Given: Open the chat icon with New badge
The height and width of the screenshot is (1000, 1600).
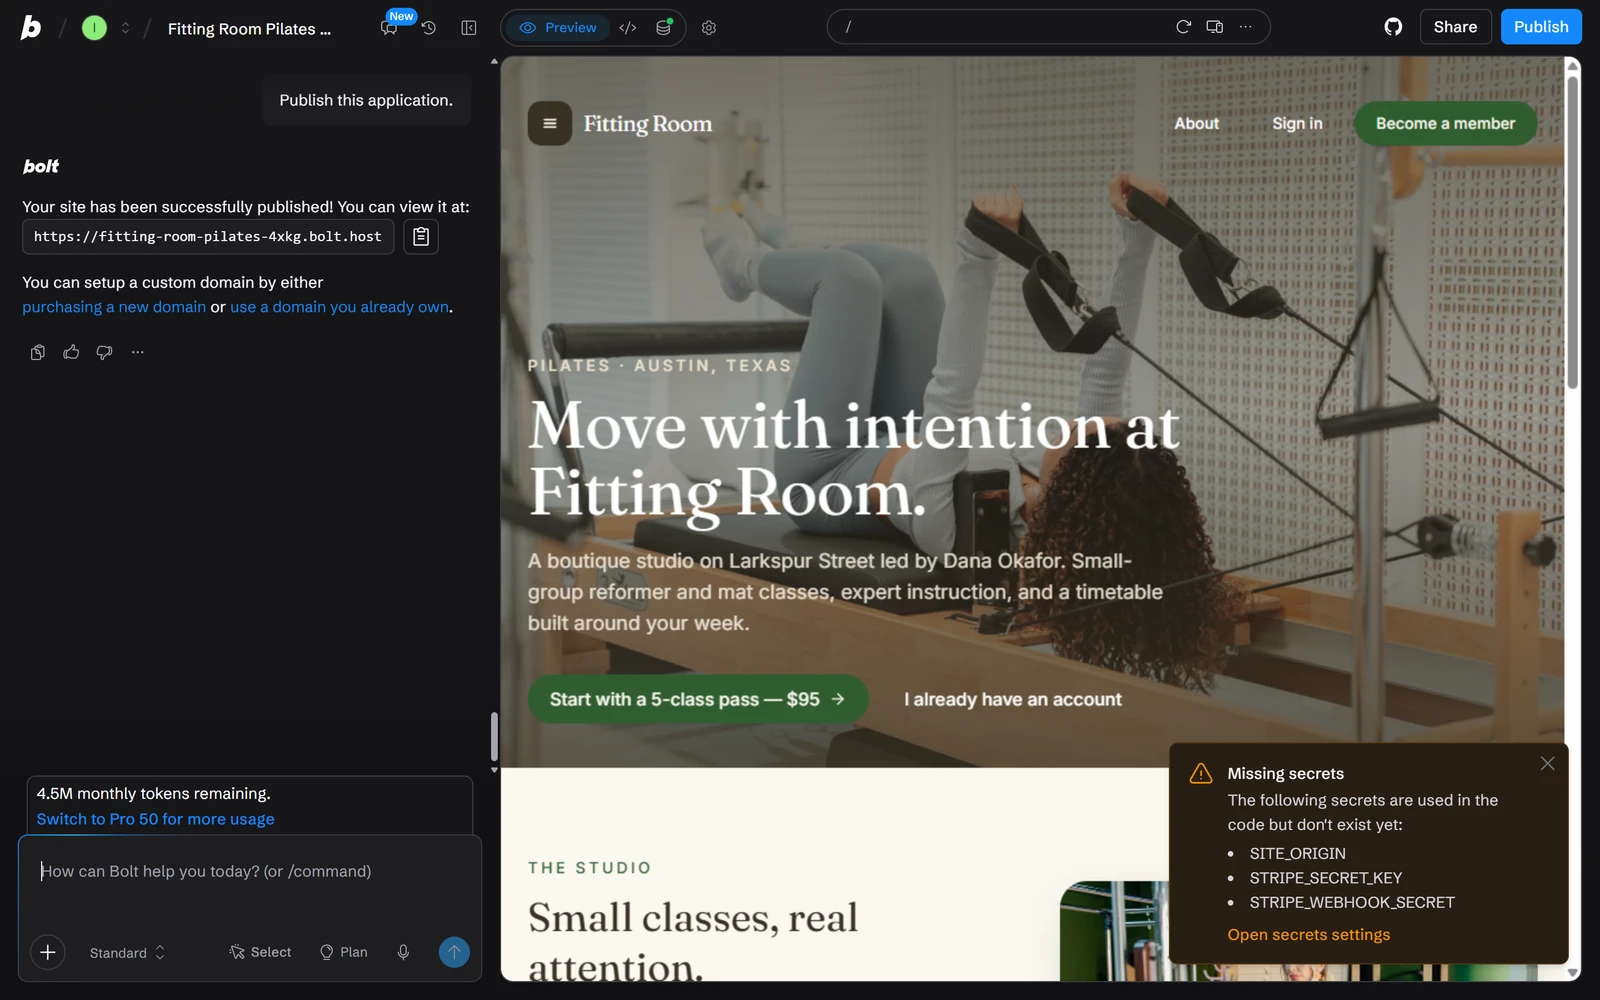Looking at the screenshot, I should click(389, 28).
